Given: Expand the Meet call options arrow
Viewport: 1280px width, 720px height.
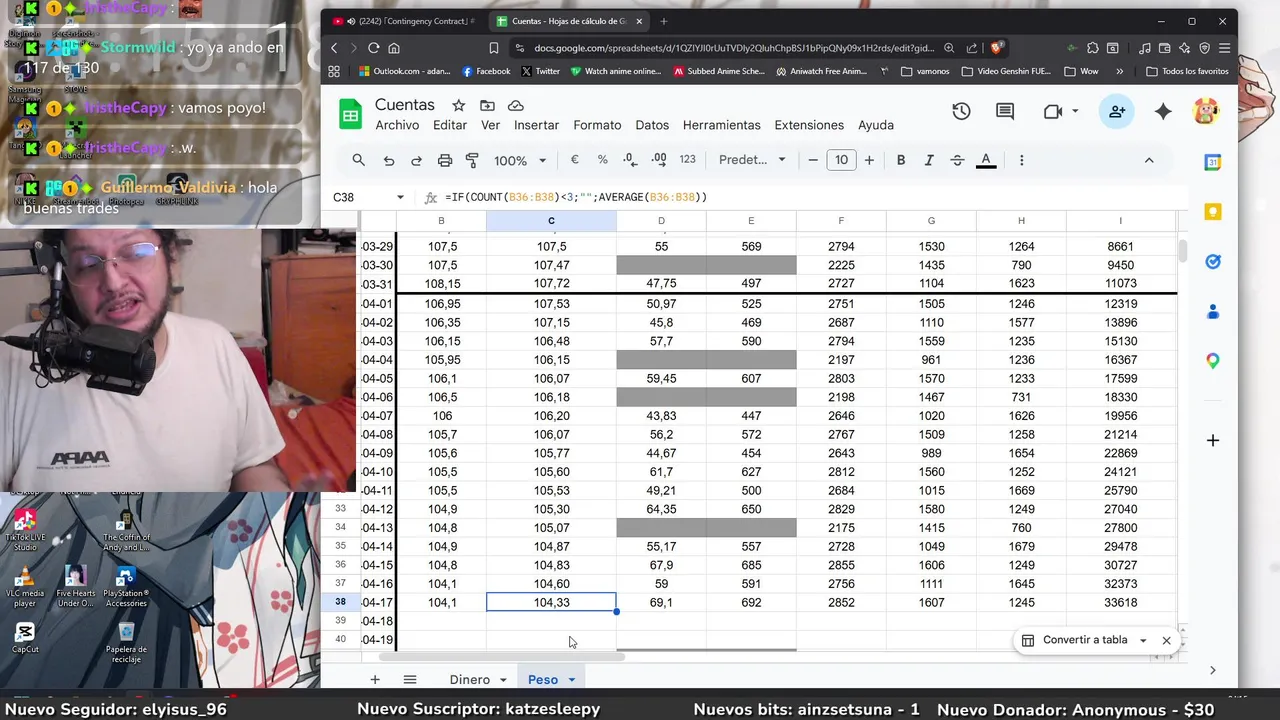Looking at the screenshot, I should [x=1075, y=112].
